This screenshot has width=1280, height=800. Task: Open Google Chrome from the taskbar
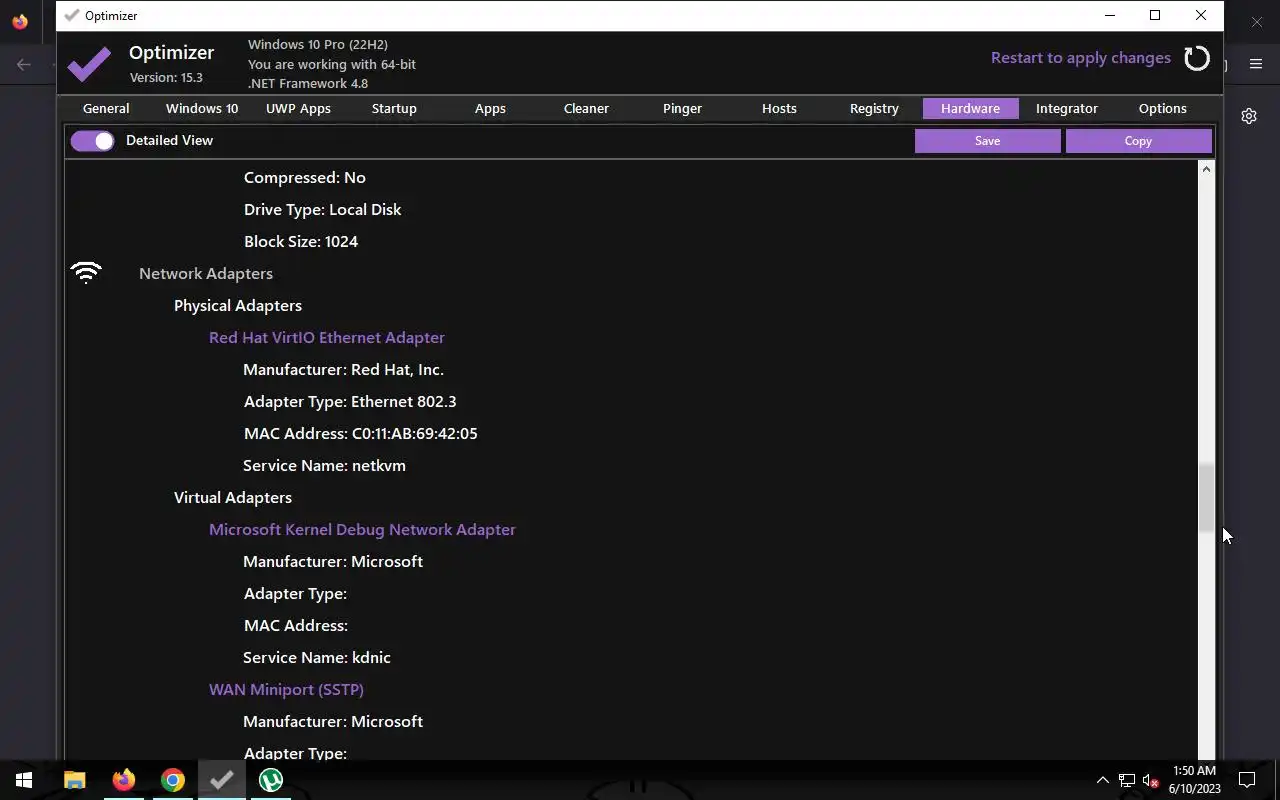coord(173,780)
